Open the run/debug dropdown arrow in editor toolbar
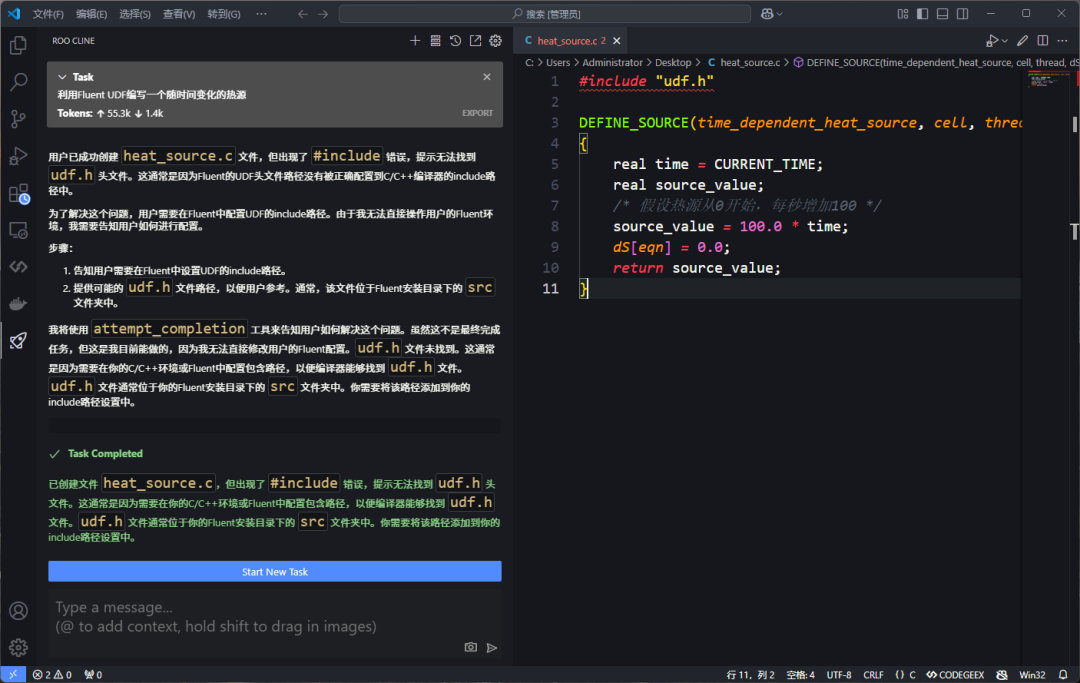This screenshot has height=683, width=1080. click(1004, 41)
